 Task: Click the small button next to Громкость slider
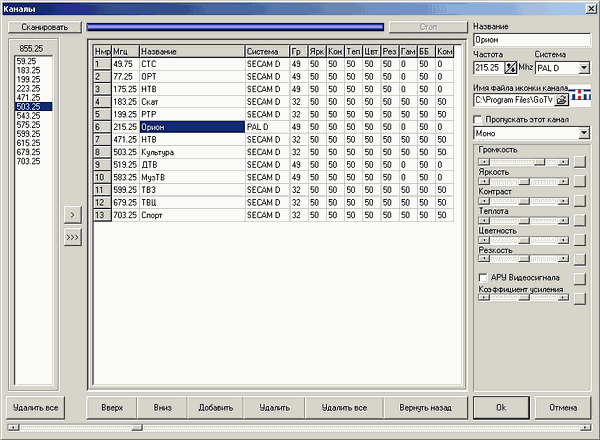580,161
